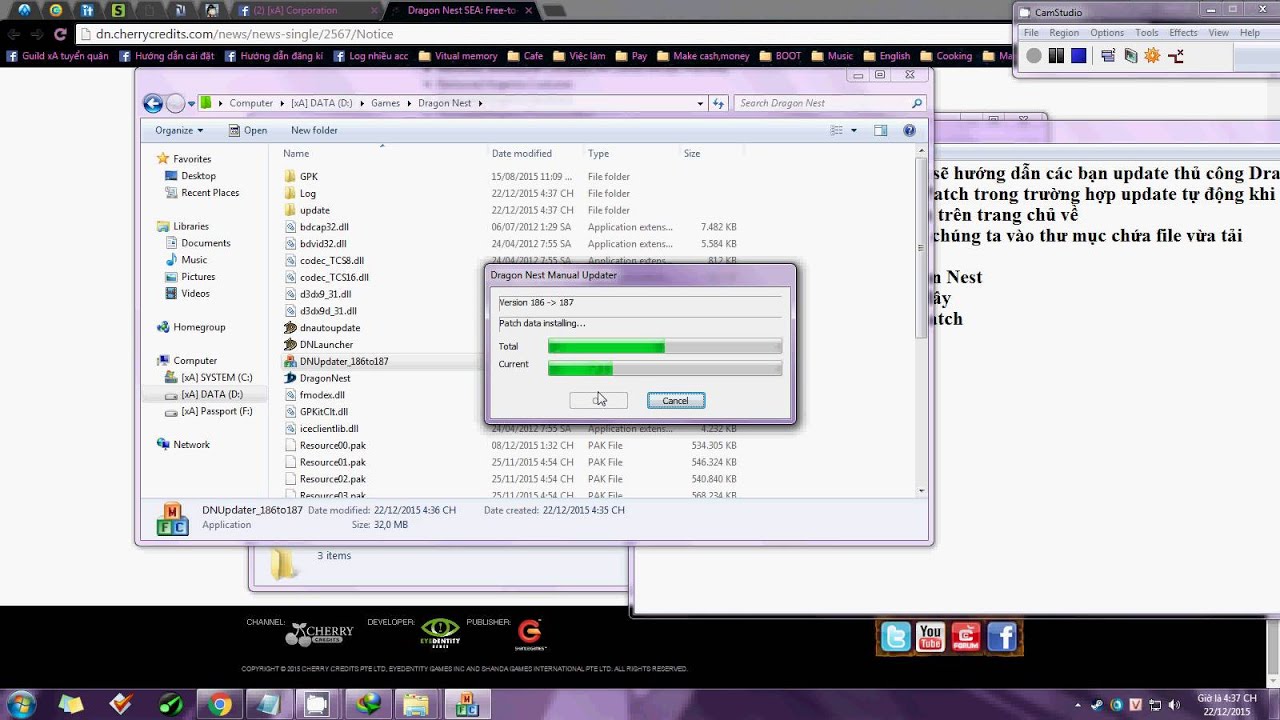Click the CamStudio red shortcut icon
This screenshot has height=720, width=1280.
click(1176, 56)
